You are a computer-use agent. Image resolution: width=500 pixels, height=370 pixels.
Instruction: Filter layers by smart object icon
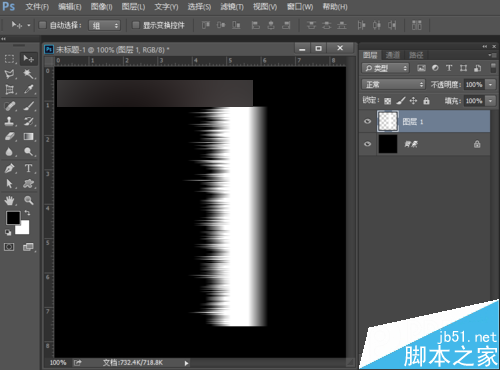click(x=477, y=68)
